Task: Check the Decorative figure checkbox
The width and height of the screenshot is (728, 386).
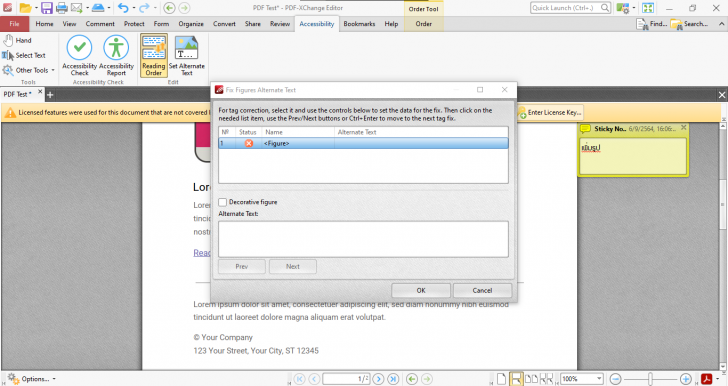Action: (x=222, y=202)
